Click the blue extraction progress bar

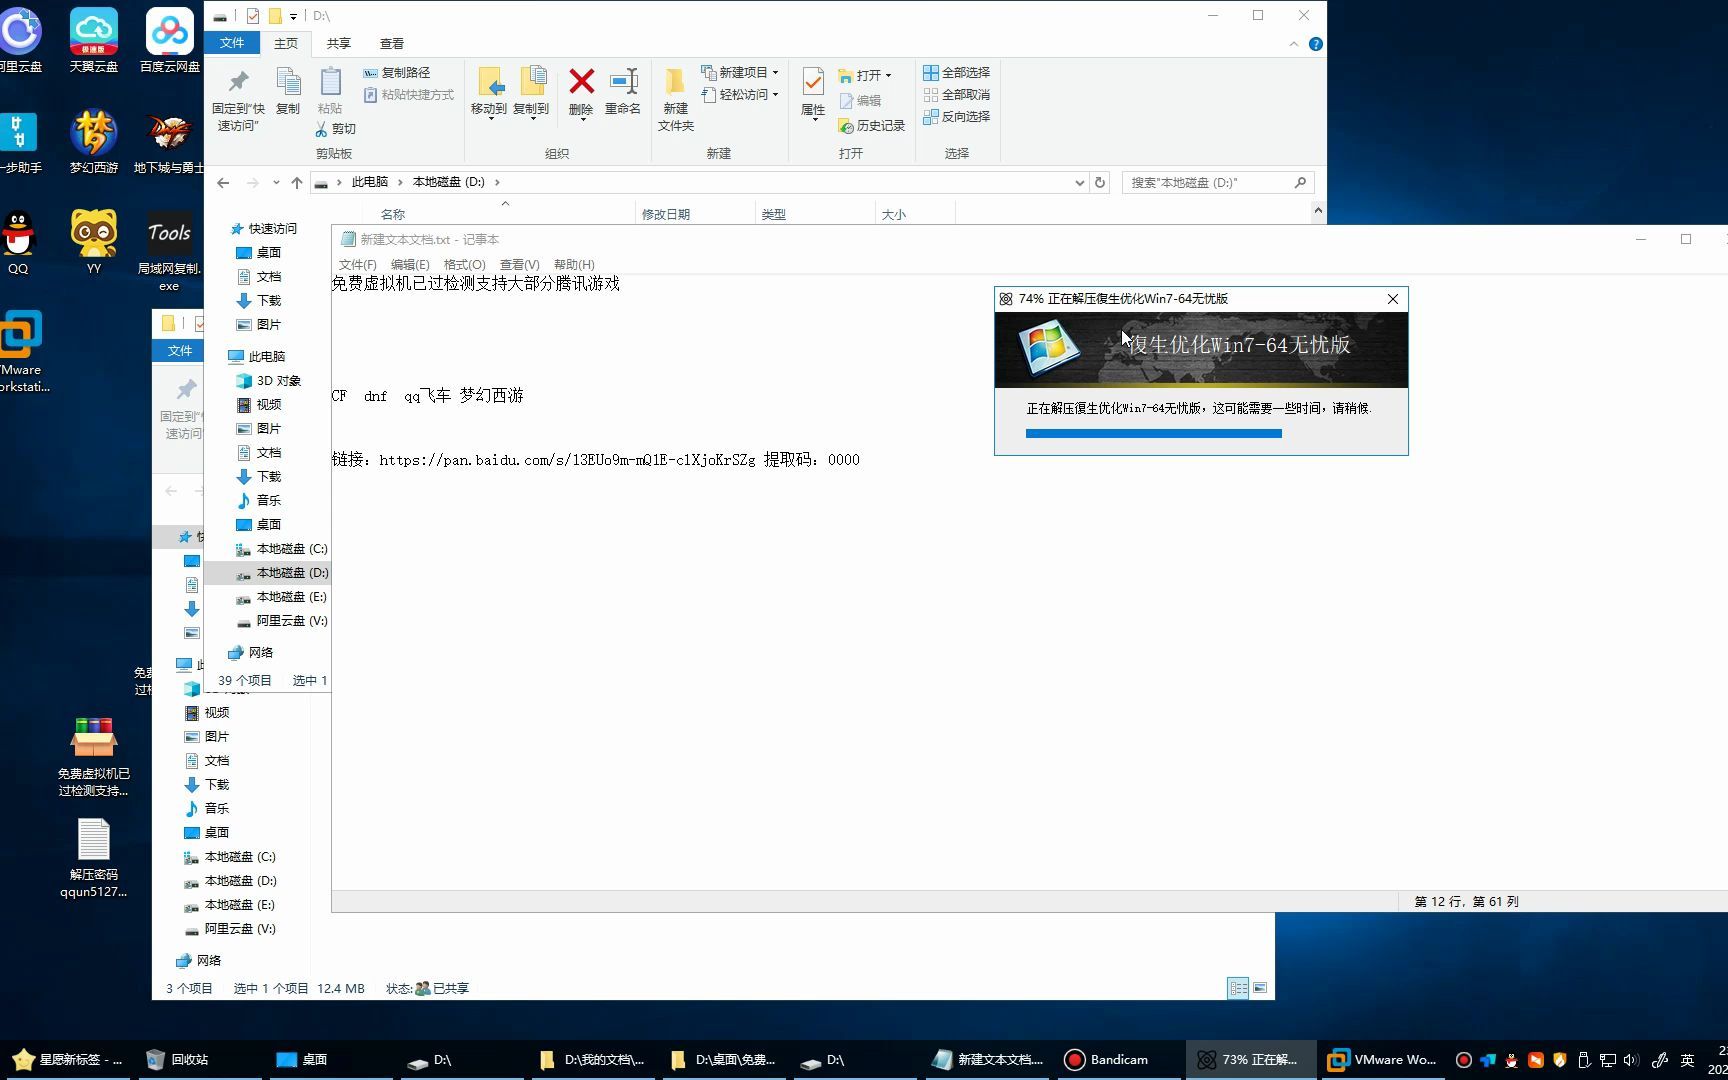coord(1154,433)
